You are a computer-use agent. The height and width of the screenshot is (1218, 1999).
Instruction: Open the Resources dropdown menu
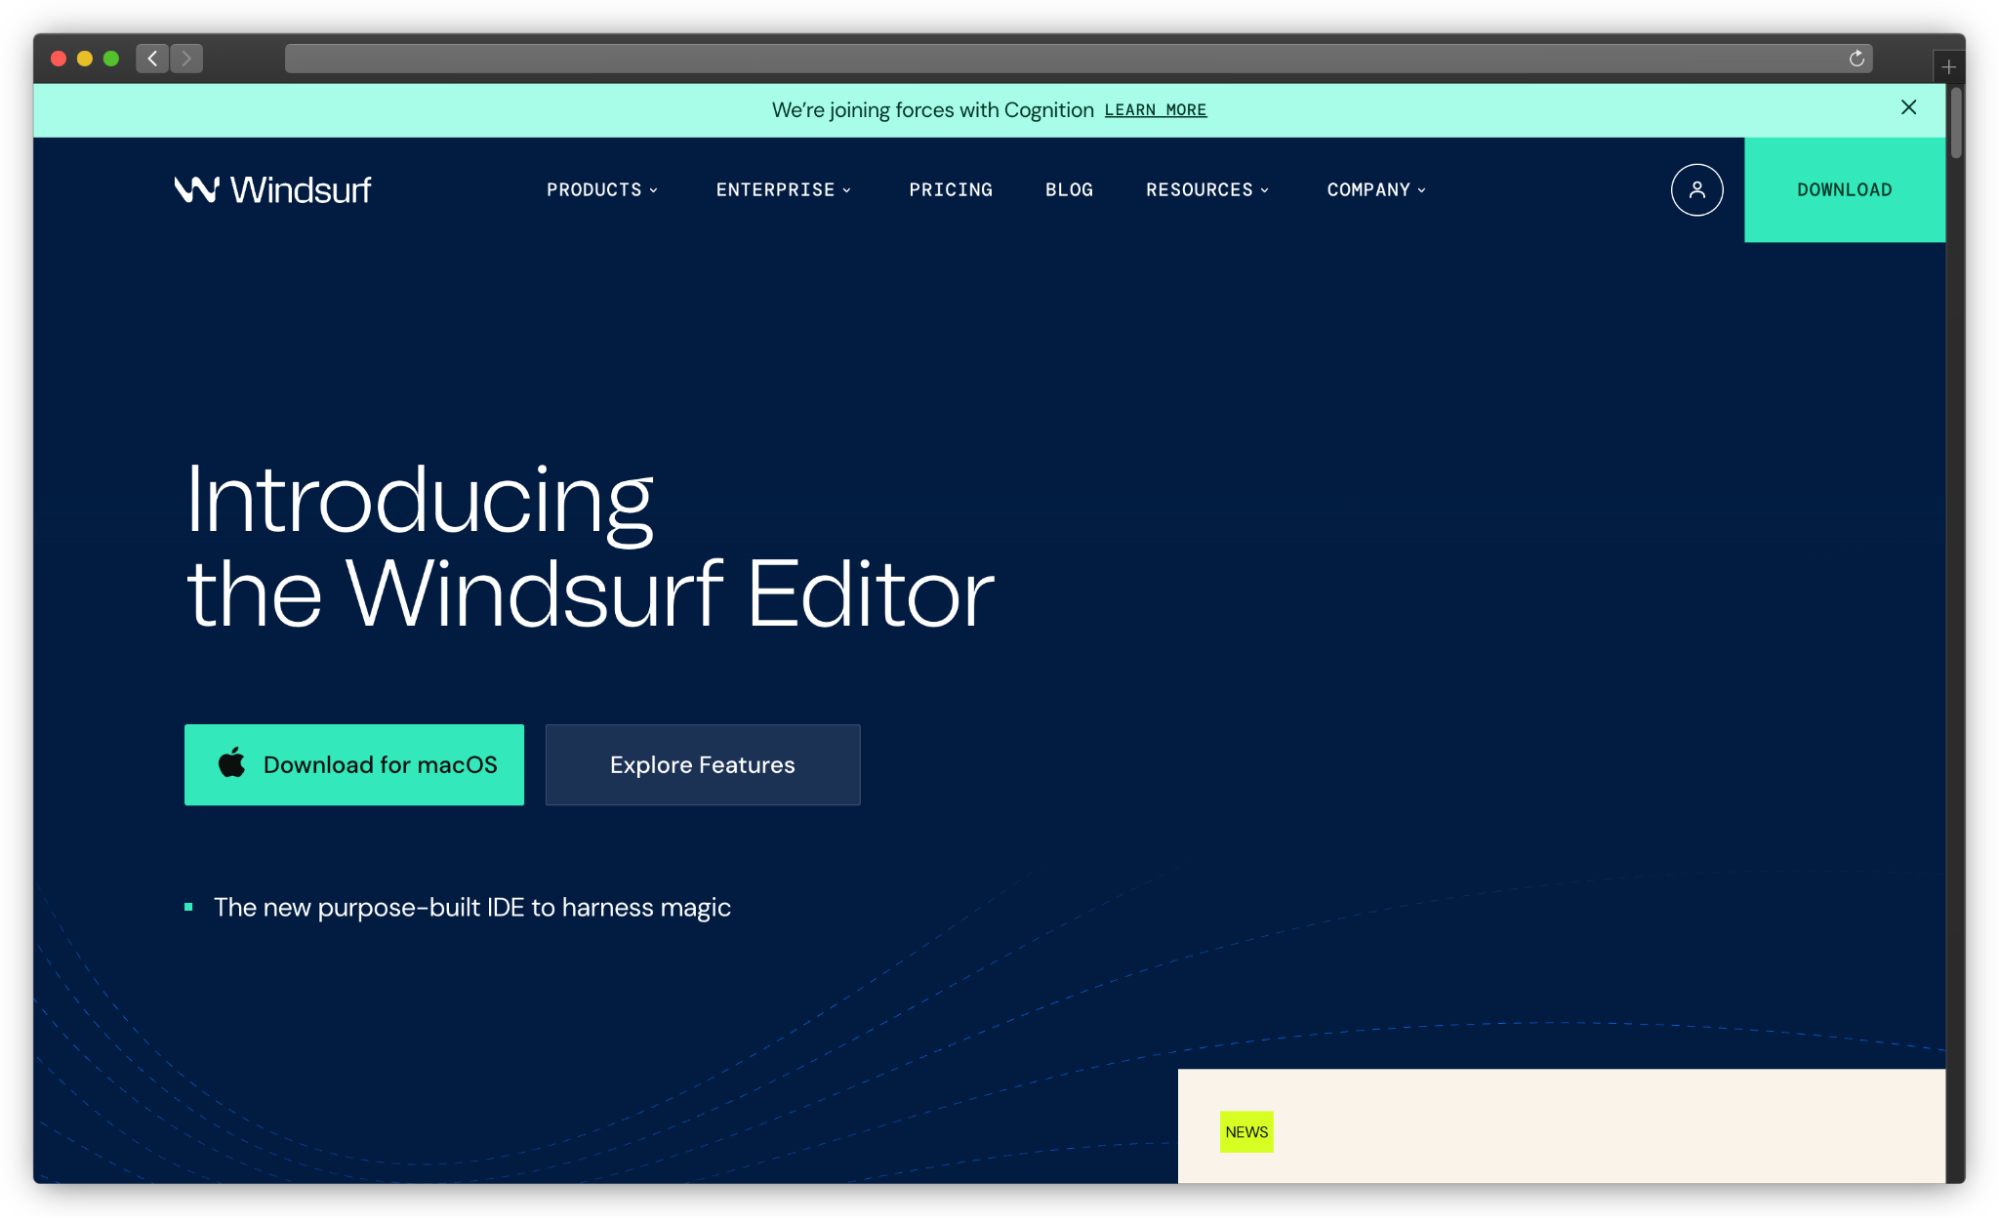(x=1207, y=190)
